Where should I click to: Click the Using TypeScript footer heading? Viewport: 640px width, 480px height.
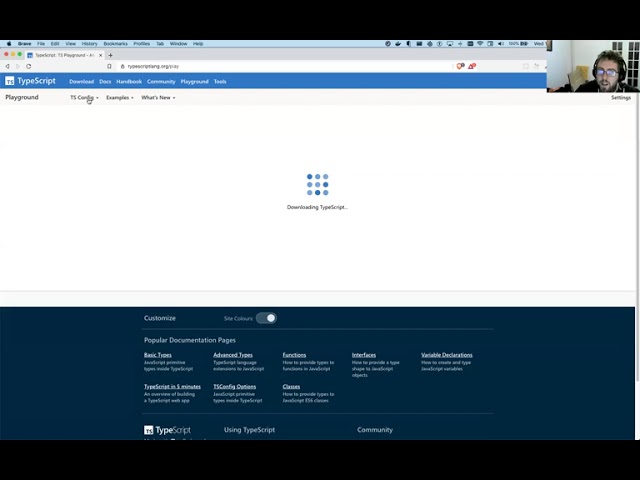coord(249,430)
